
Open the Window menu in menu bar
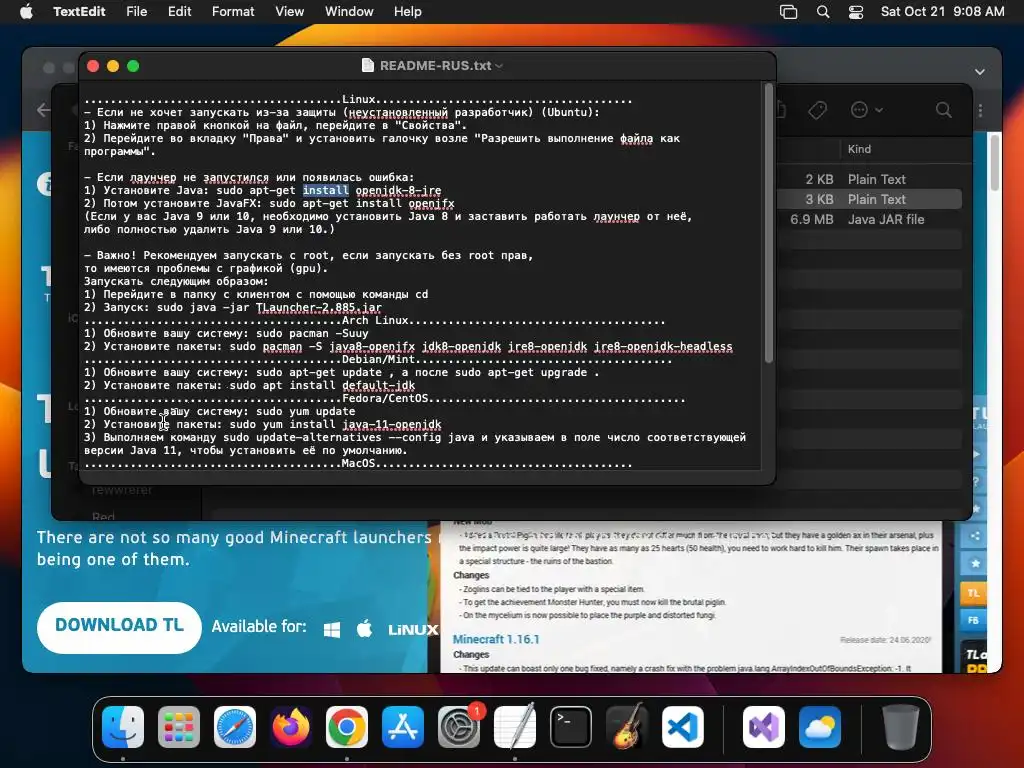pos(349,12)
